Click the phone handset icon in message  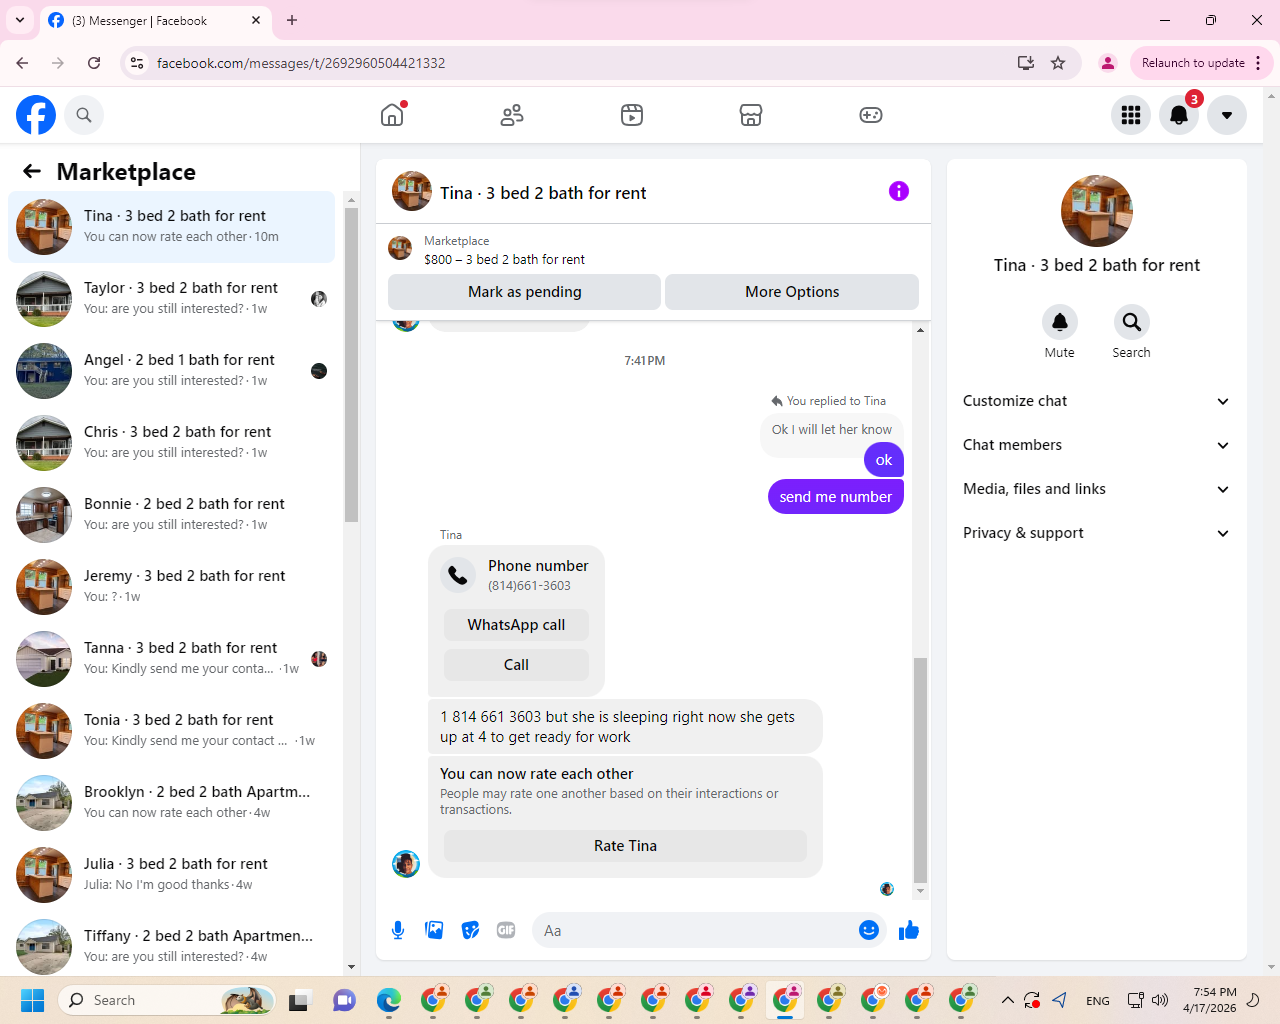[x=458, y=575]
